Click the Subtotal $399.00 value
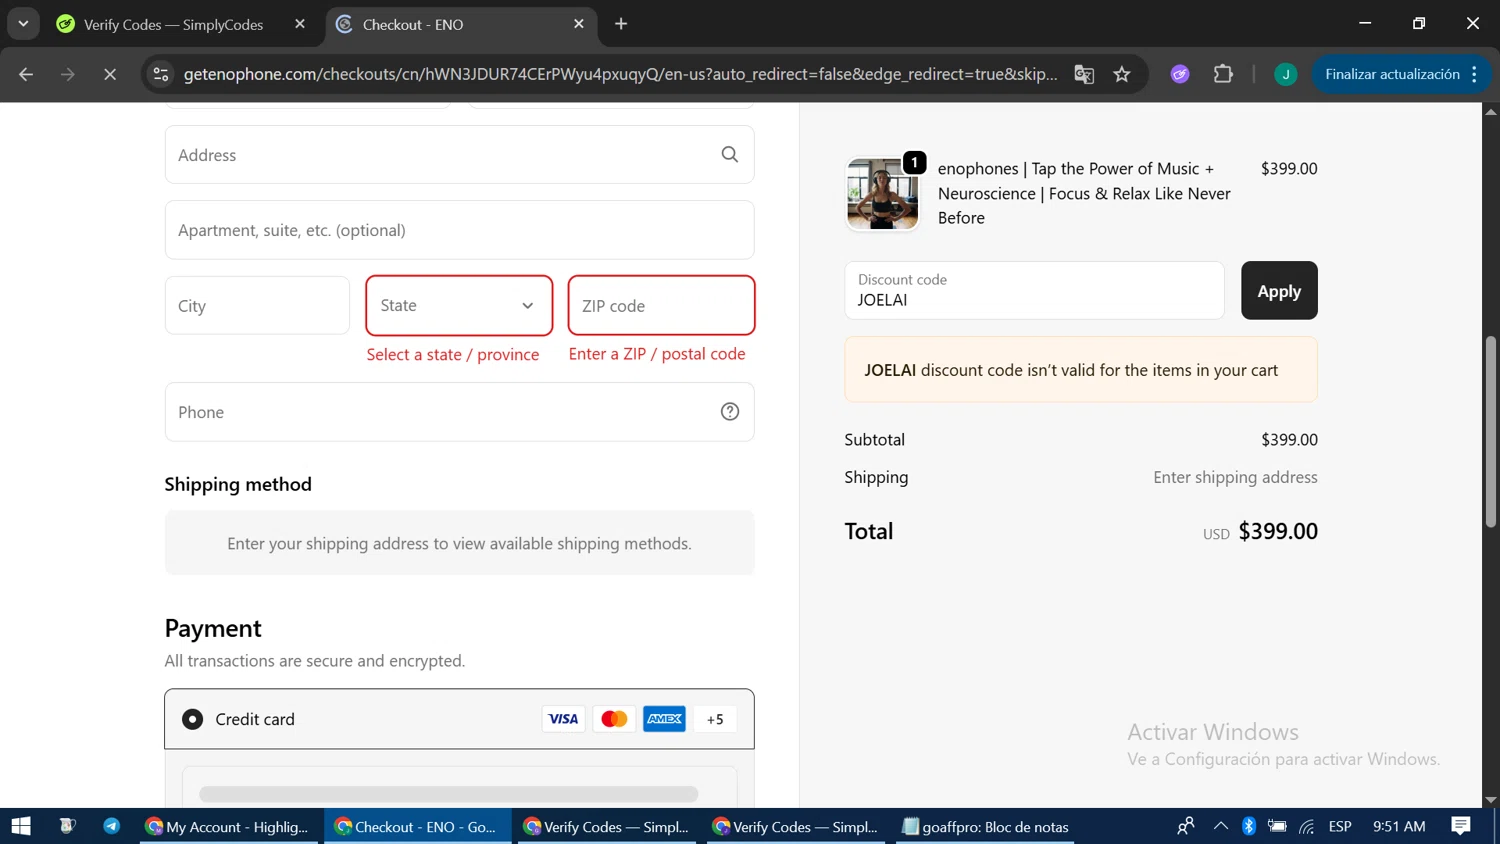 pos(1289,439)
